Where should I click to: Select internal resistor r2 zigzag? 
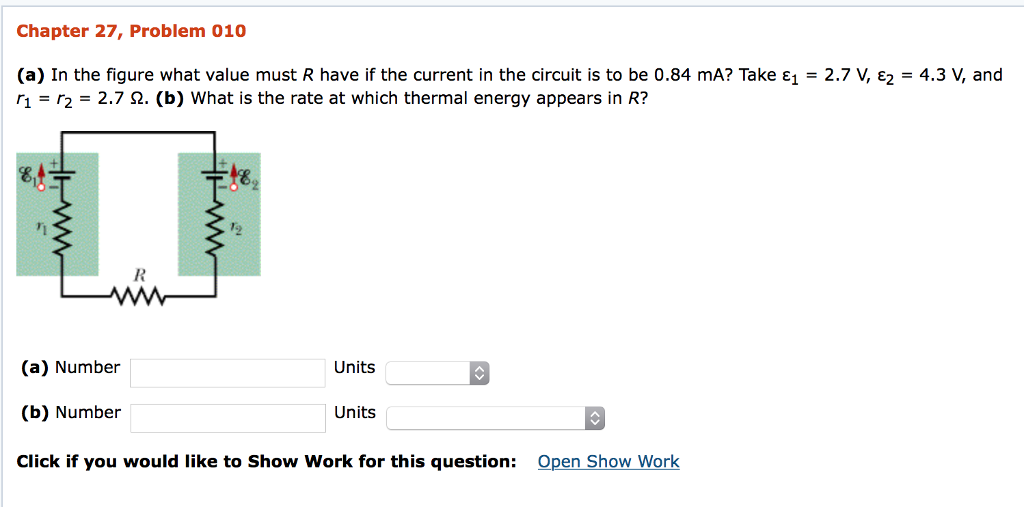215,229
